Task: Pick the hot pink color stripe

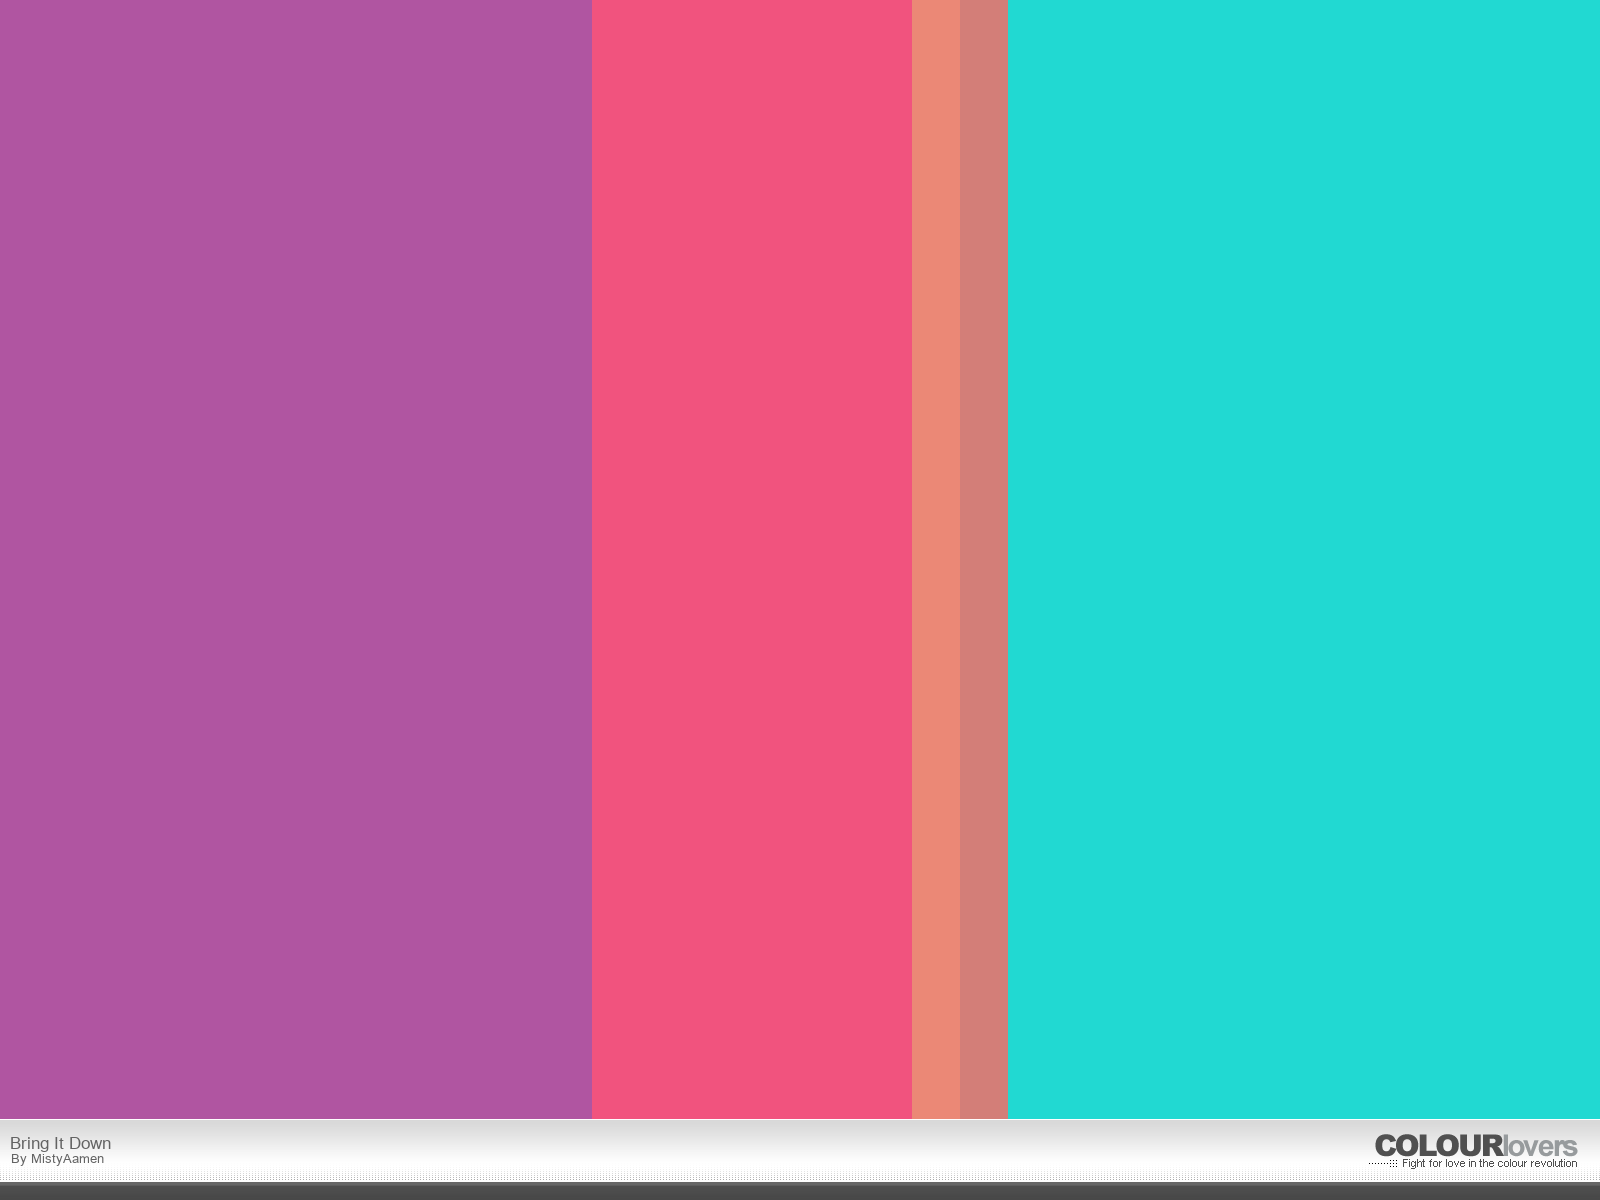Action: pos(751,560)
